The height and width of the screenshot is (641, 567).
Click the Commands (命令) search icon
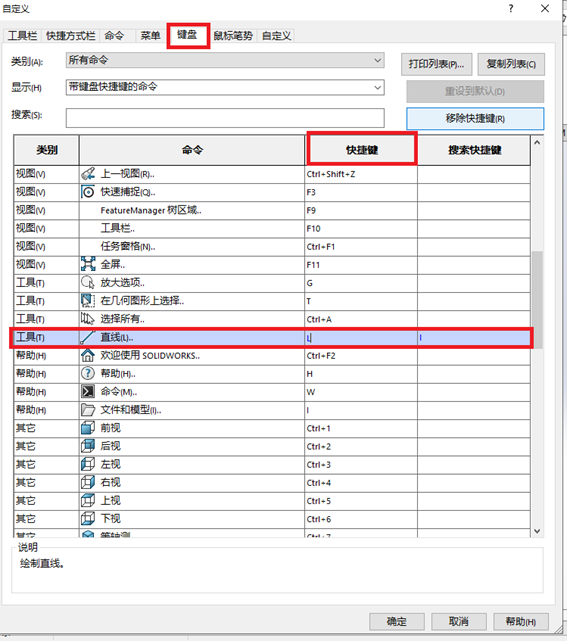(x=88, y=392)
